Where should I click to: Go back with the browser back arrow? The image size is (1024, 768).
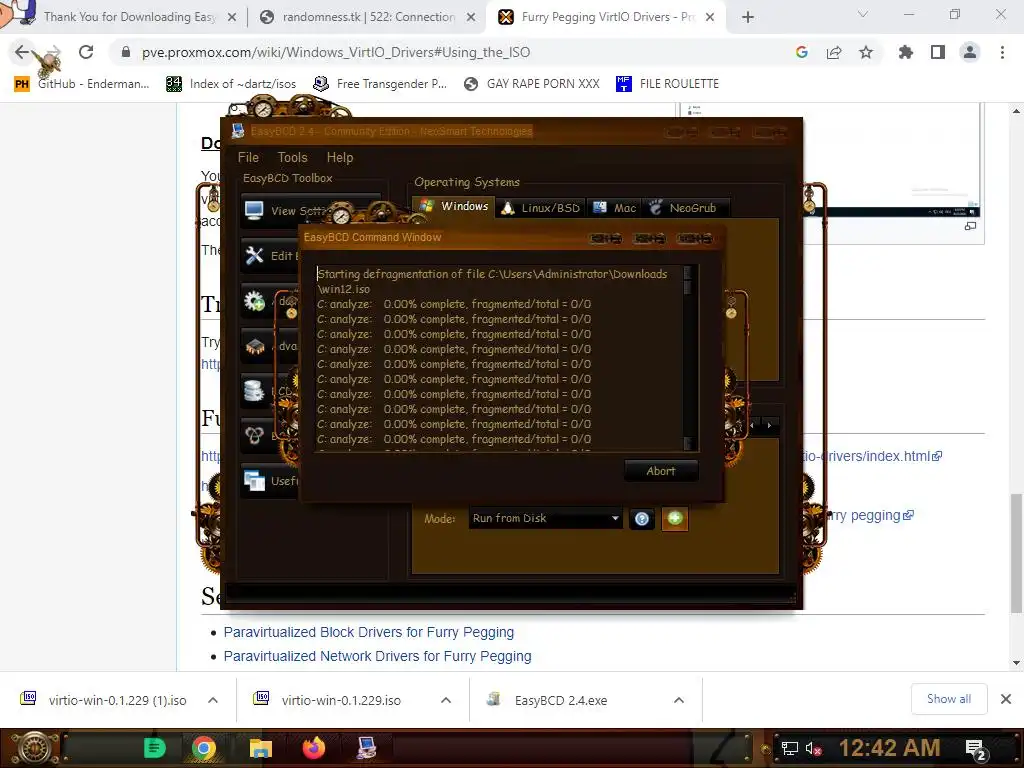click(22, 52)
